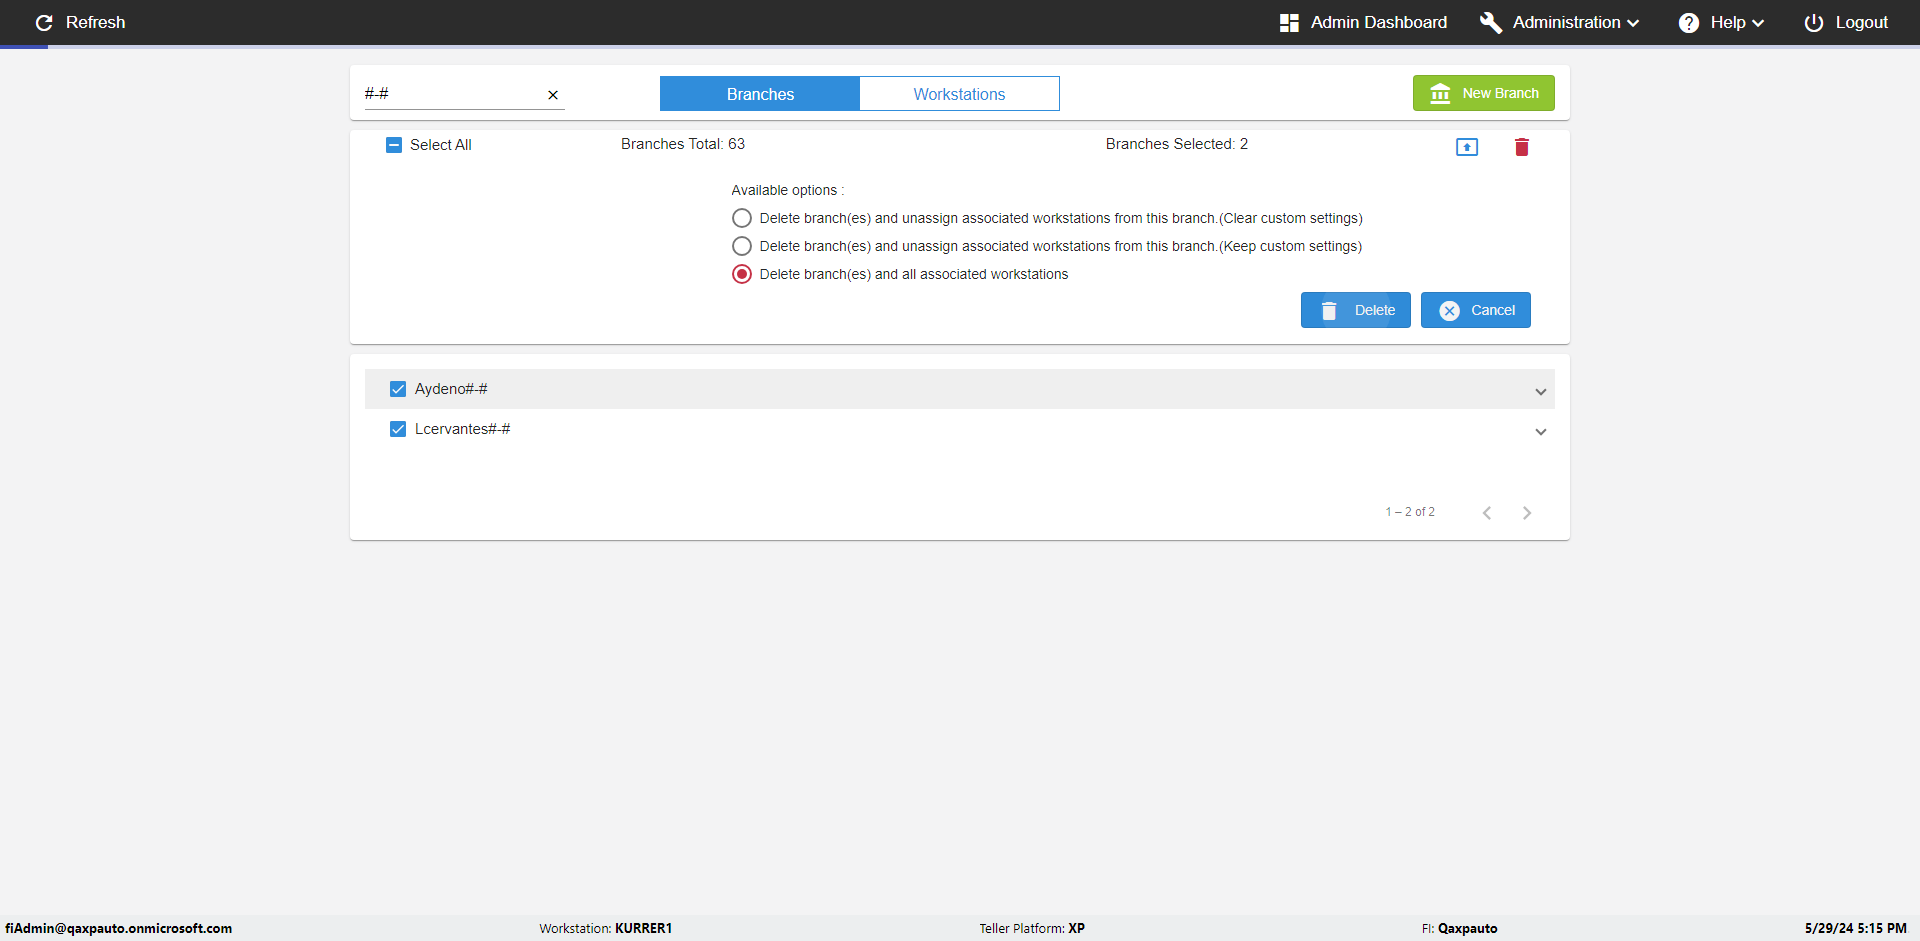The height and width of the screenshot is (941, 1920).
Task: Open the Admin Dashboard link
Action: pos(1379,22)
